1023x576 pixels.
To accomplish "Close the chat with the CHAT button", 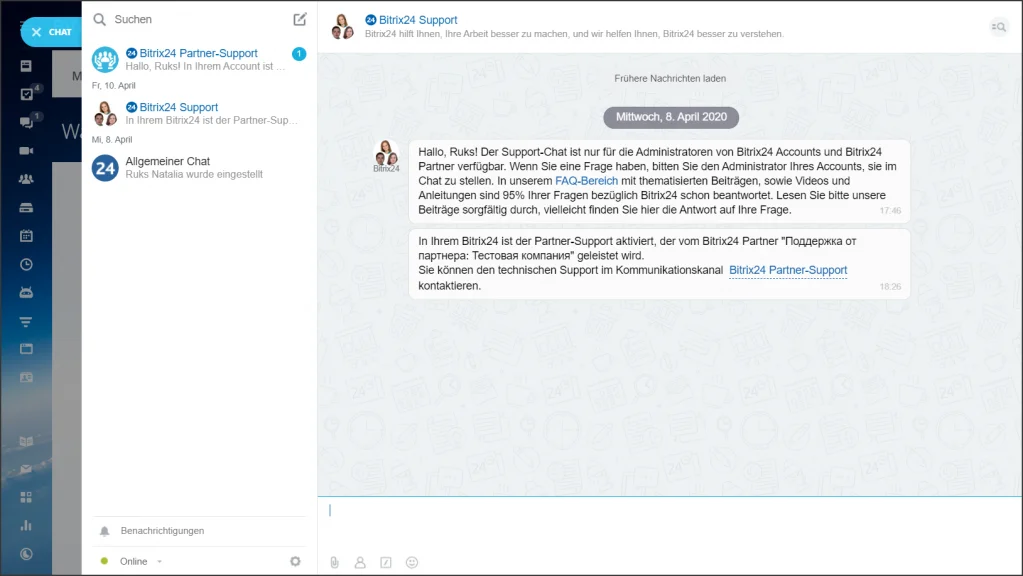I will [x=51, y=32].
